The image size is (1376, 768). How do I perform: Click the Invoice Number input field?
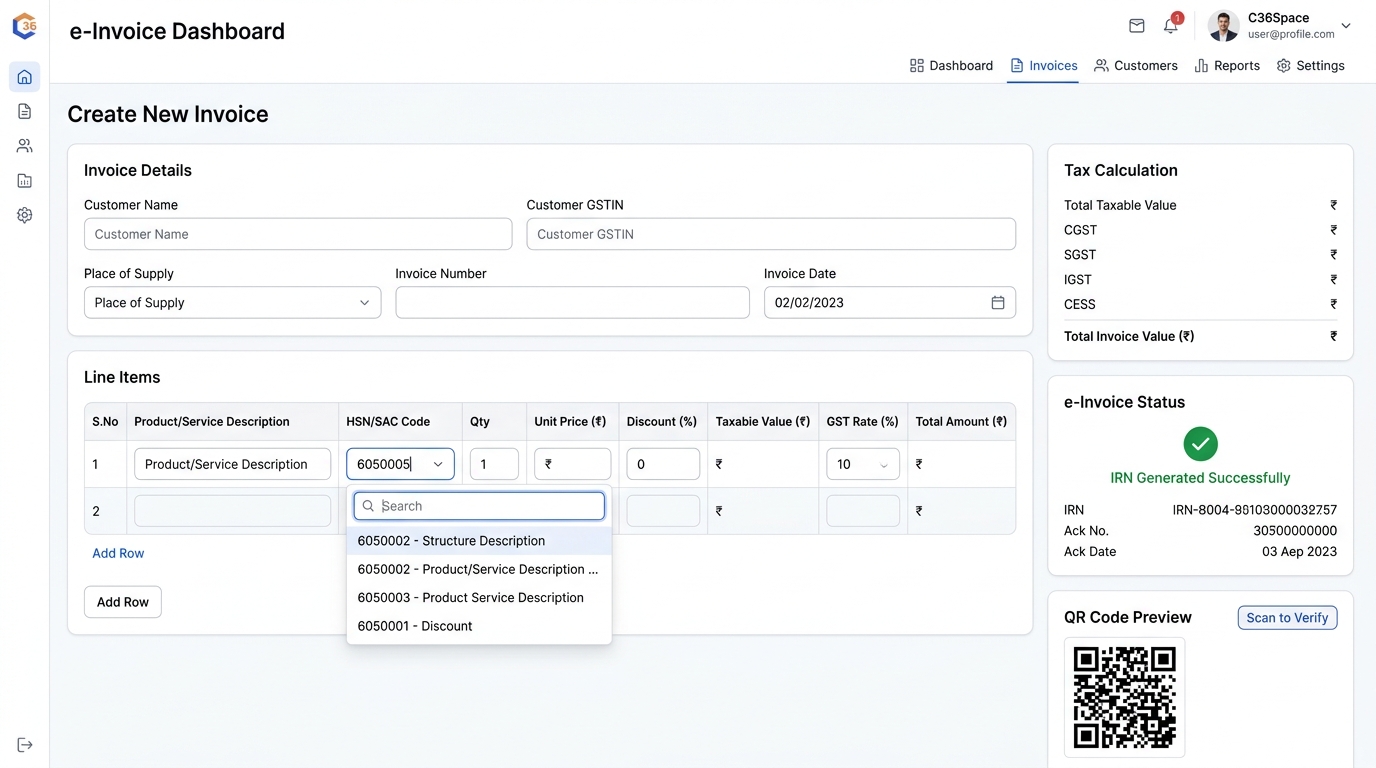click(572, 303)
